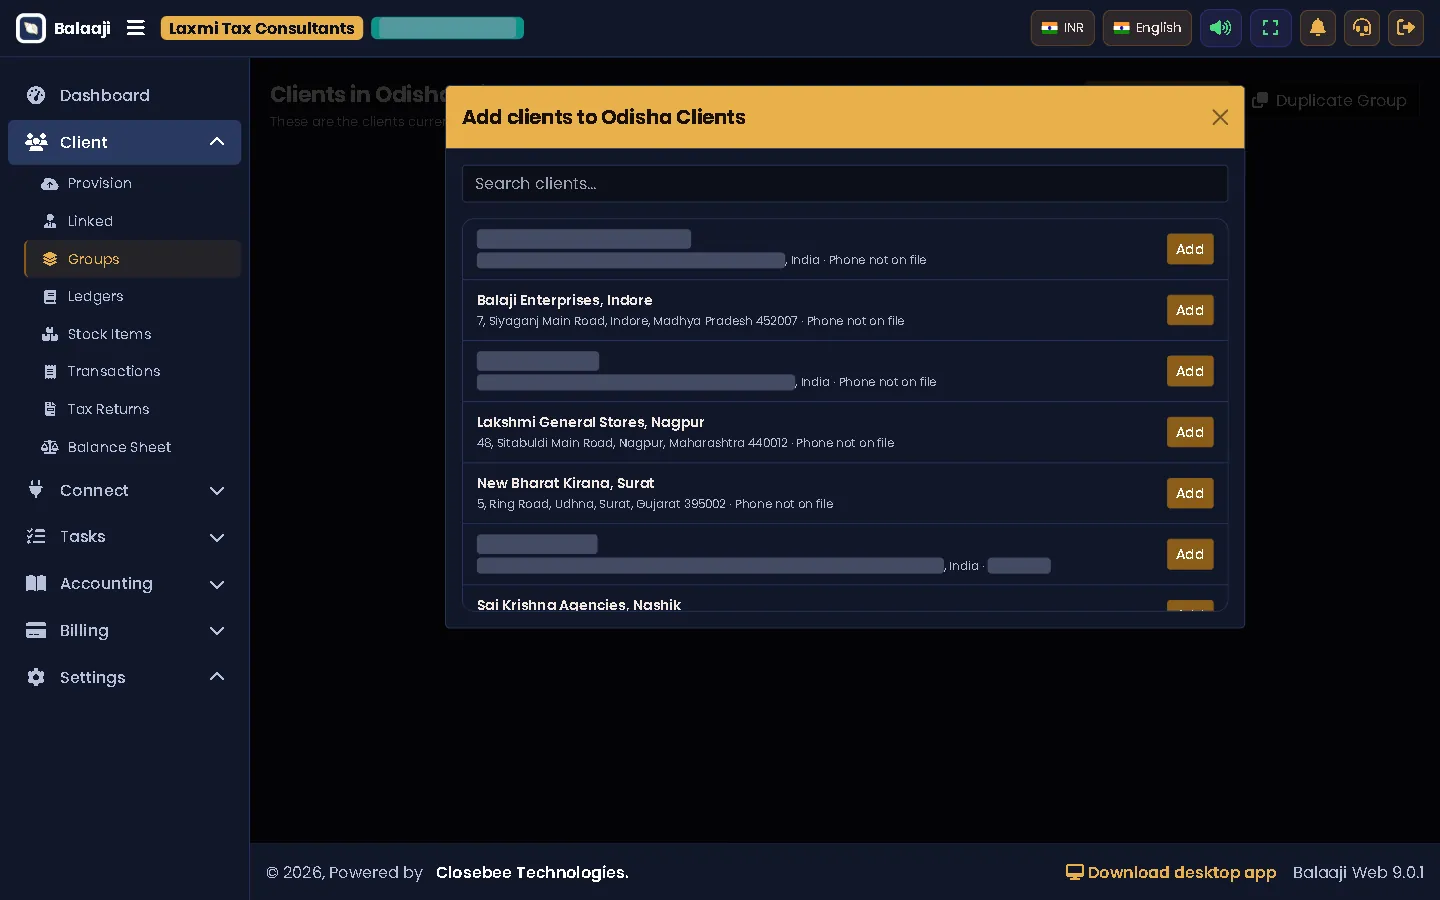Click the Tasks checklist icon
This screenshot has width=1440, height=900.
click(x=36, y=537)
